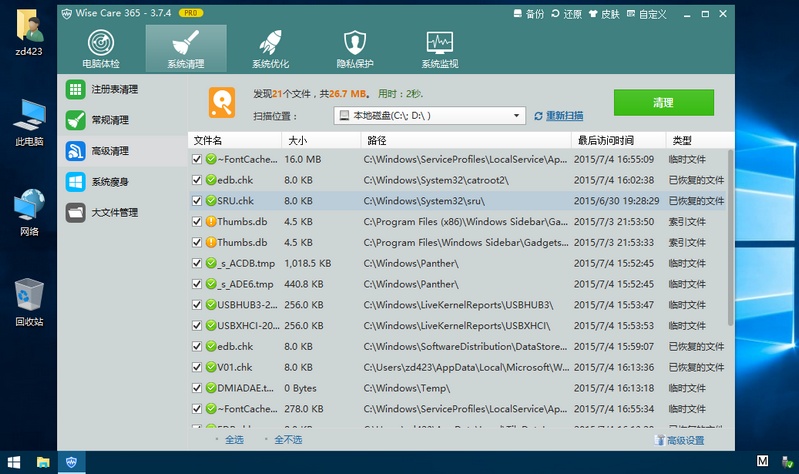This screenshot has width=799, height=474.
Task: Select the 系统瘦身 Windows icon
Action: point(75,182)
